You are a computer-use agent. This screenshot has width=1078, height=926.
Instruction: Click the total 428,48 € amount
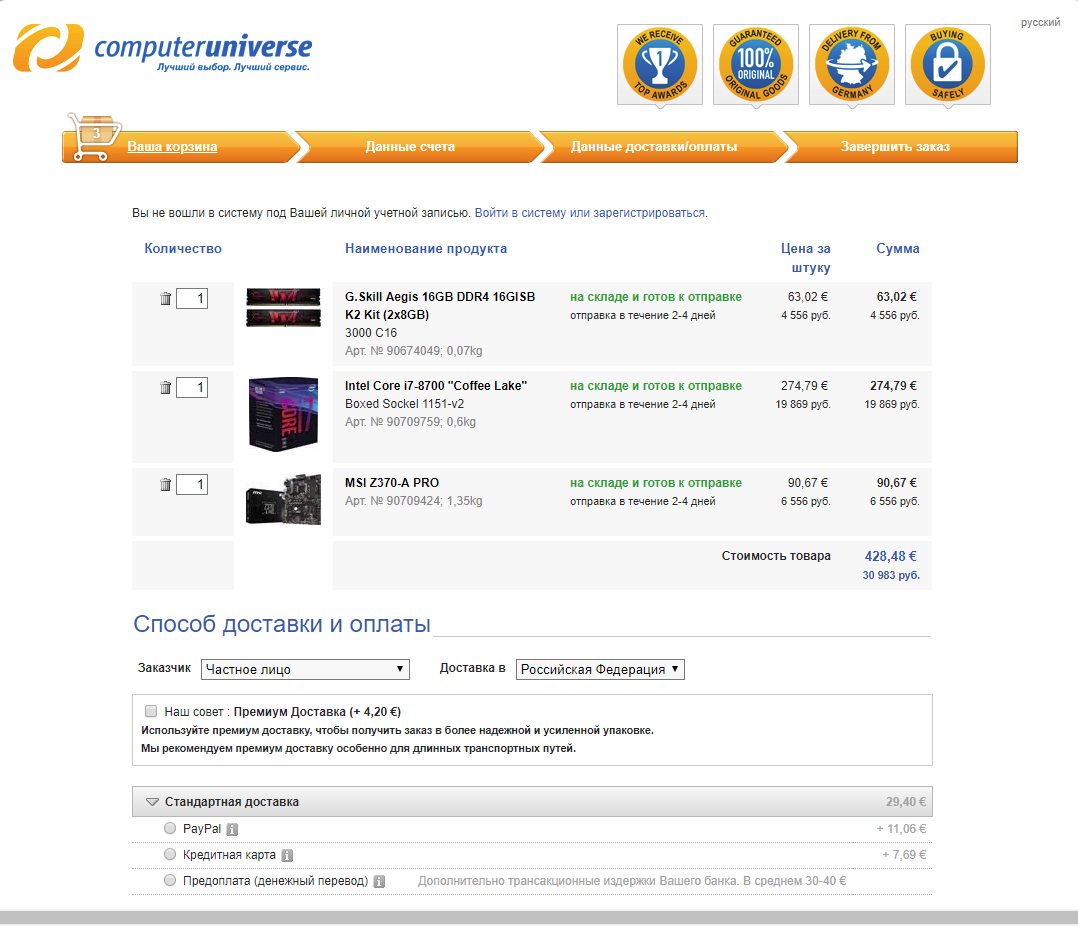coord(890,556)
